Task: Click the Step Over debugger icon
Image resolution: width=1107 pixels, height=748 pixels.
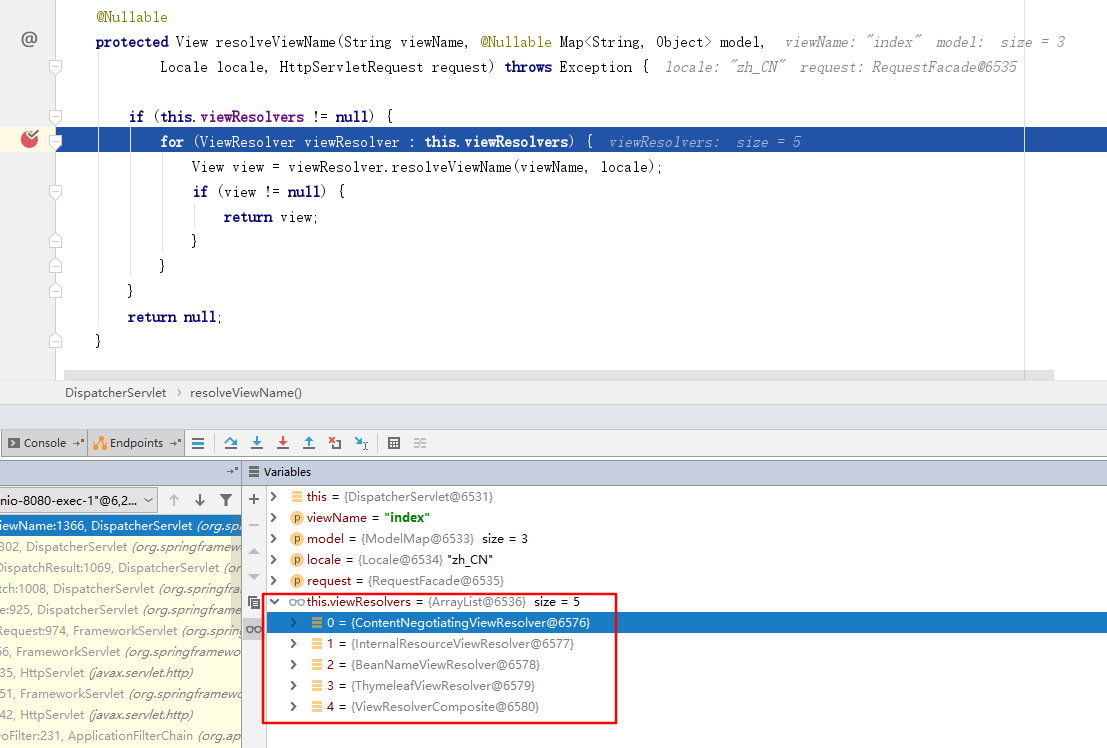Action: click(231, 443)
